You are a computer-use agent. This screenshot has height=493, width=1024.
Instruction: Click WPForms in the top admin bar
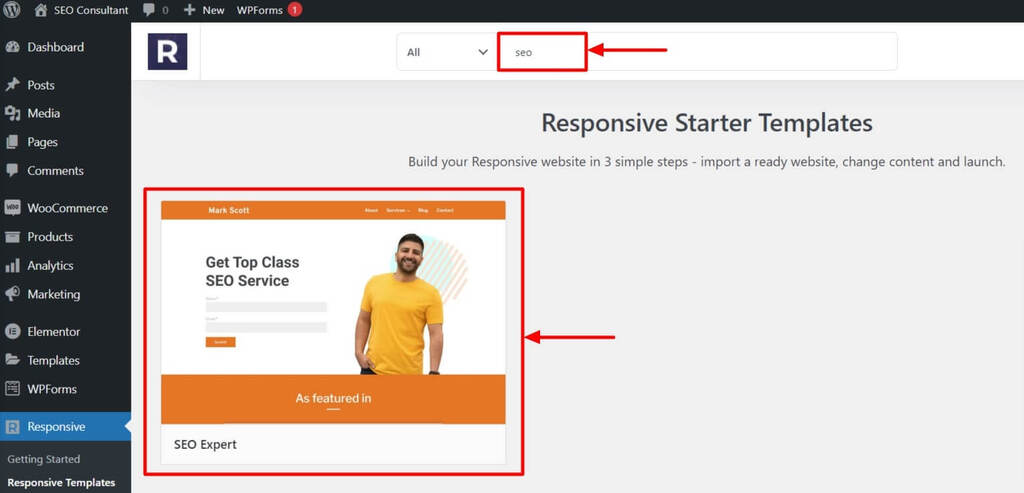click(x=259, y=10)
